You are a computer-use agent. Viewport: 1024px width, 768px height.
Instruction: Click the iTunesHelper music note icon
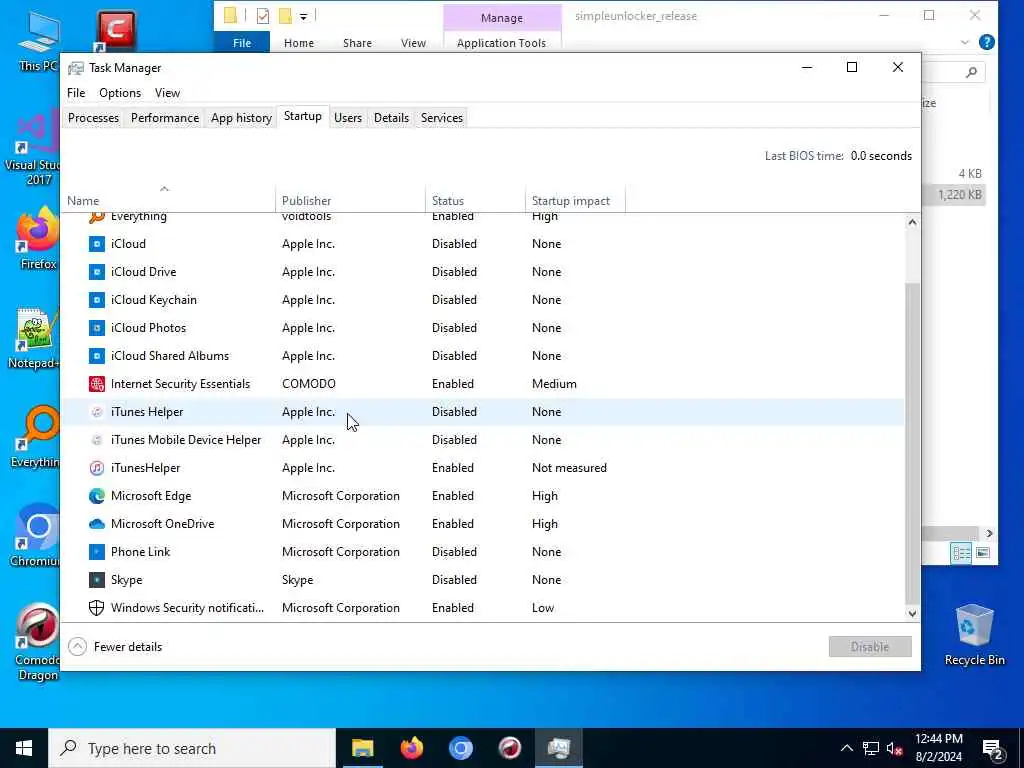coord(97,468)
